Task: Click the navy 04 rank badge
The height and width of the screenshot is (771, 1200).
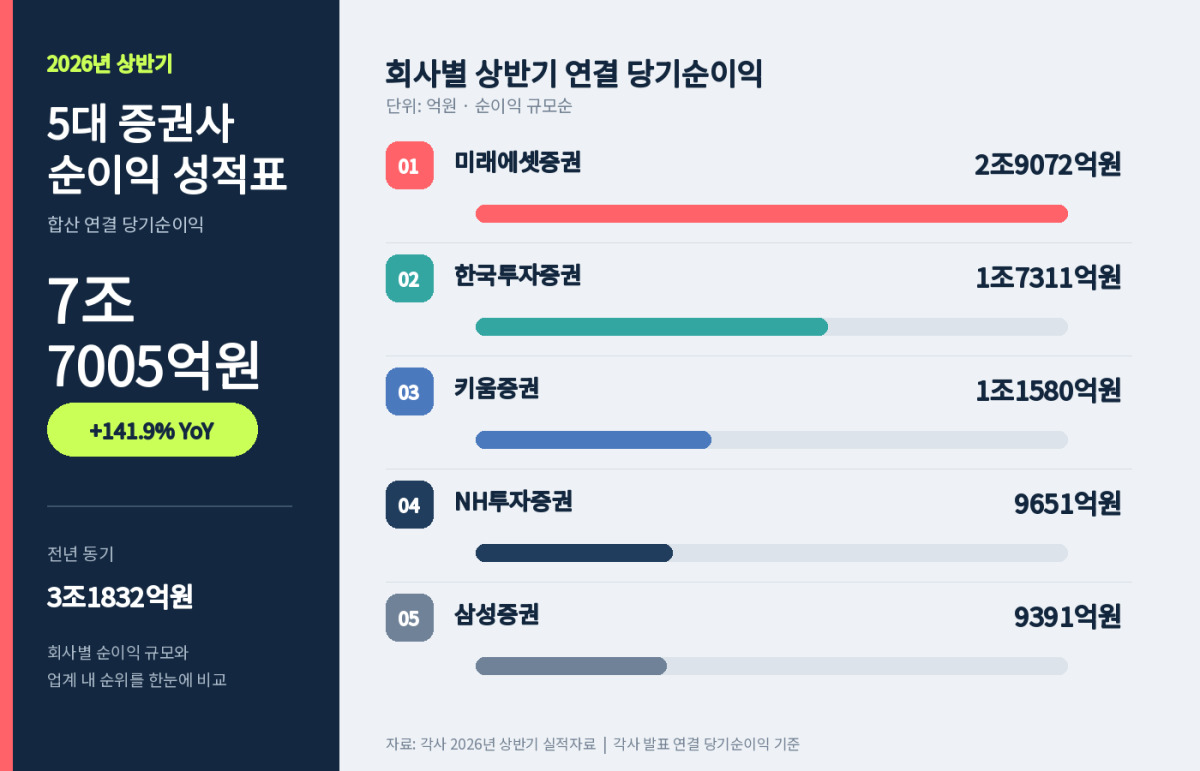Action: tap(410, 505)
